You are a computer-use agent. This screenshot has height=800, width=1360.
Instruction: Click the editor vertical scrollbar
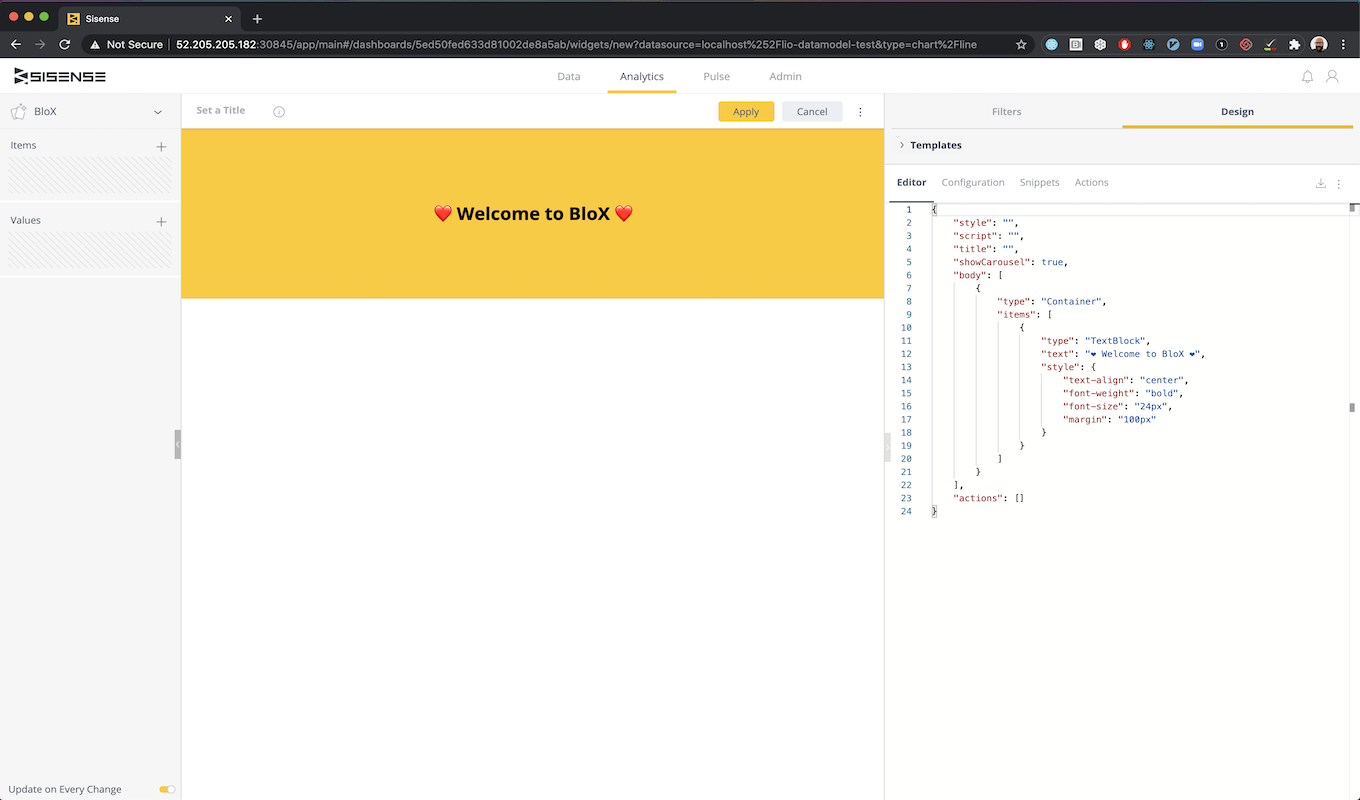[x=1352, y=407]
